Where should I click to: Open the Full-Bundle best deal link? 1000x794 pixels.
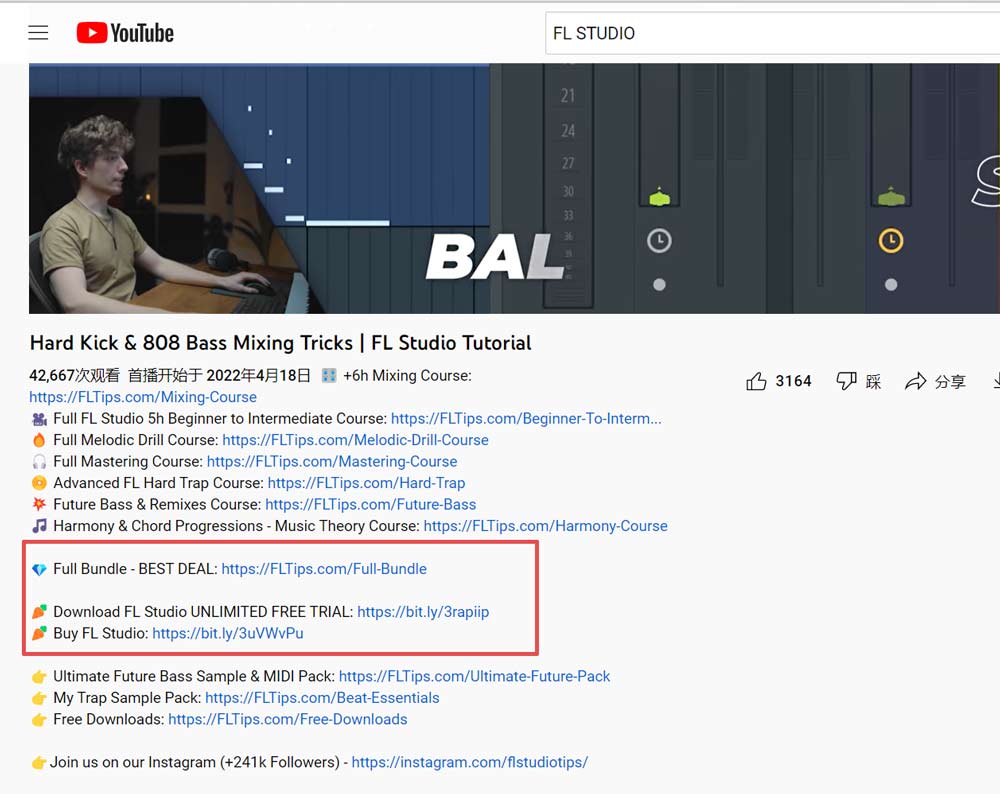pos(324,569)
